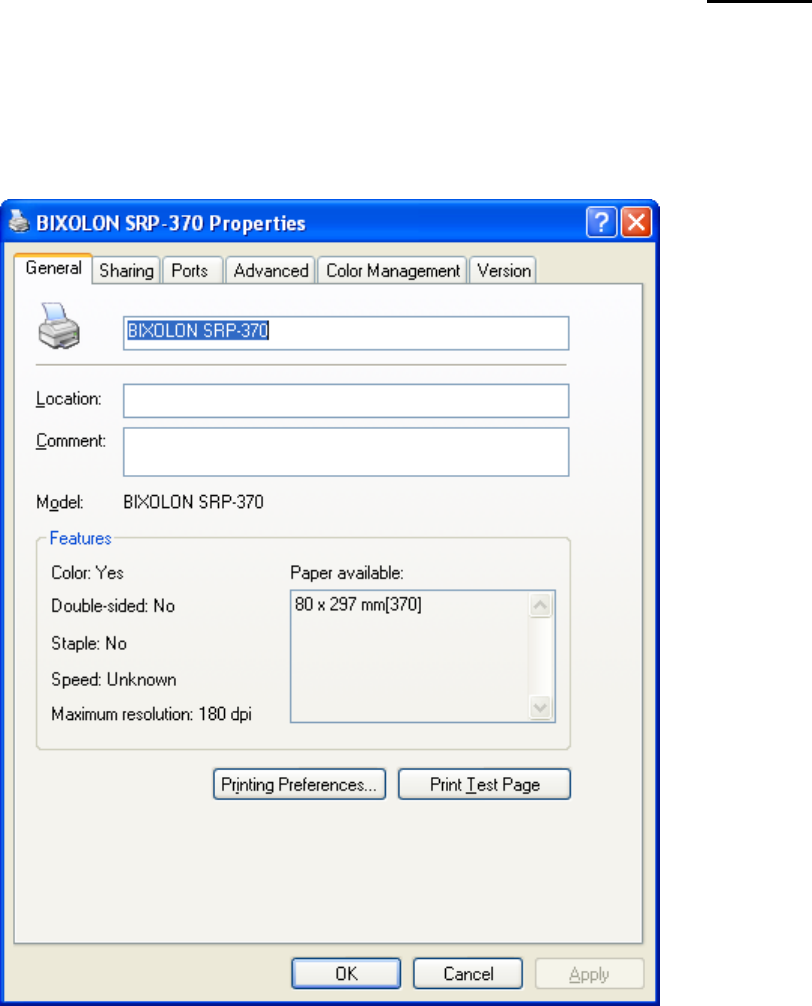812x1006 pixels.
Task: Close the BIXOLON SRP-370 Properties dialog
Action: point(636,222)
